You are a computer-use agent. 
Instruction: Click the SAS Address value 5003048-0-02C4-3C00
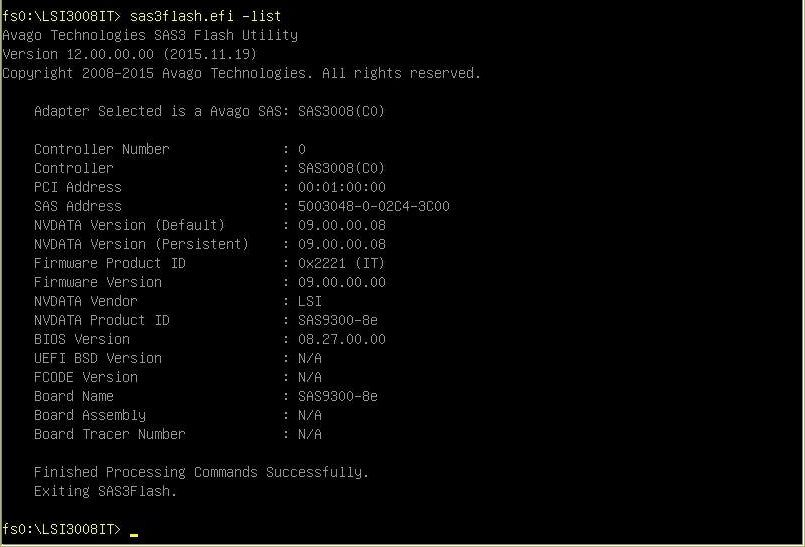click(374, 207)
